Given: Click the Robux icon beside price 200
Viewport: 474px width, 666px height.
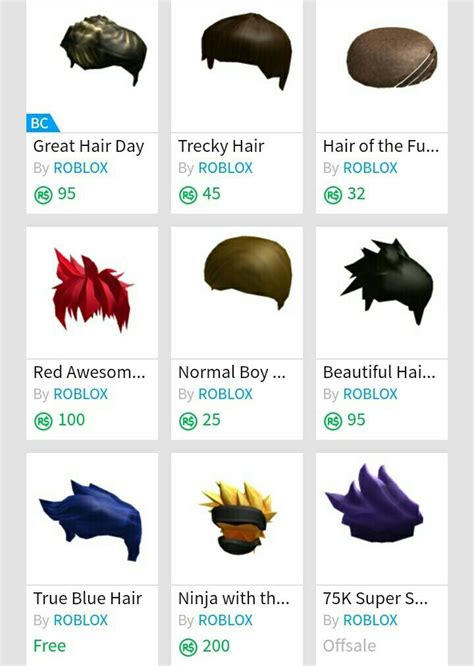Looking at the screenshot, I should click(188, 647).
